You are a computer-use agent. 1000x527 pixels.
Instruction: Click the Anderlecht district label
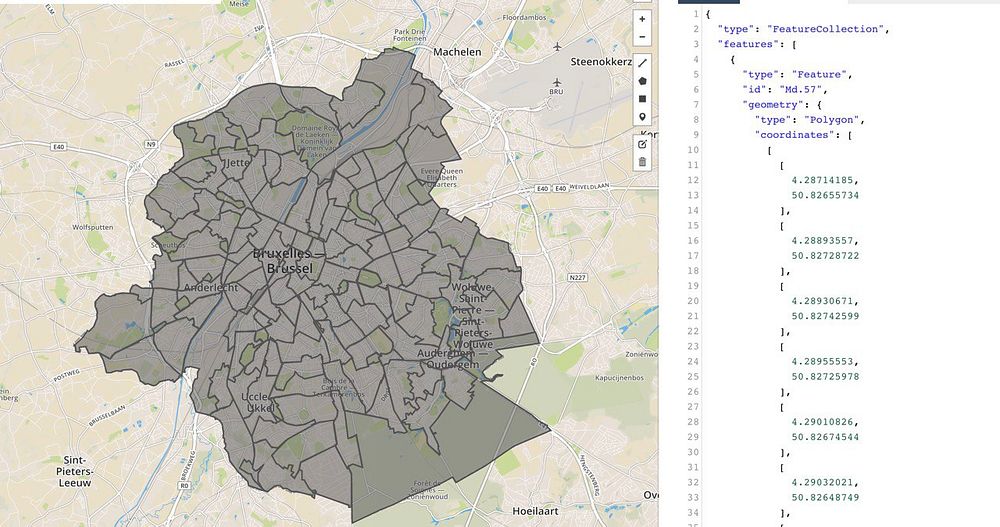point(211,288)
